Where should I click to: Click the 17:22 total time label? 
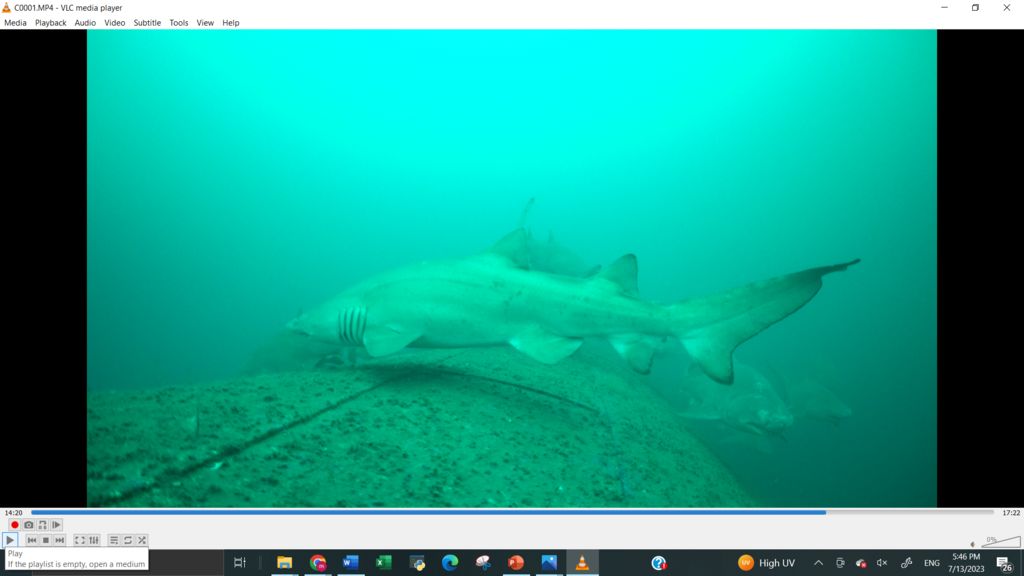(x=1011, y=513)
